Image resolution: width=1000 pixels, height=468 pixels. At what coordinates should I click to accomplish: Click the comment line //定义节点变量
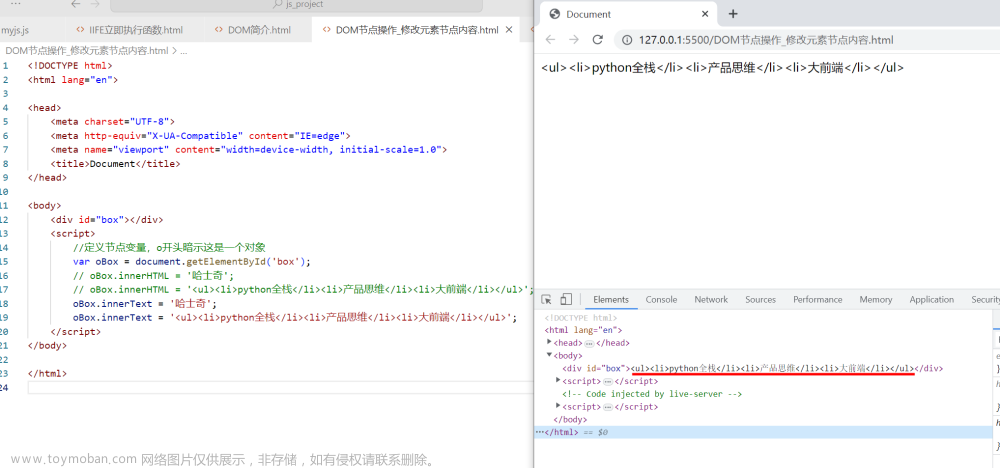pyautogui.click(x=169, y=247)
